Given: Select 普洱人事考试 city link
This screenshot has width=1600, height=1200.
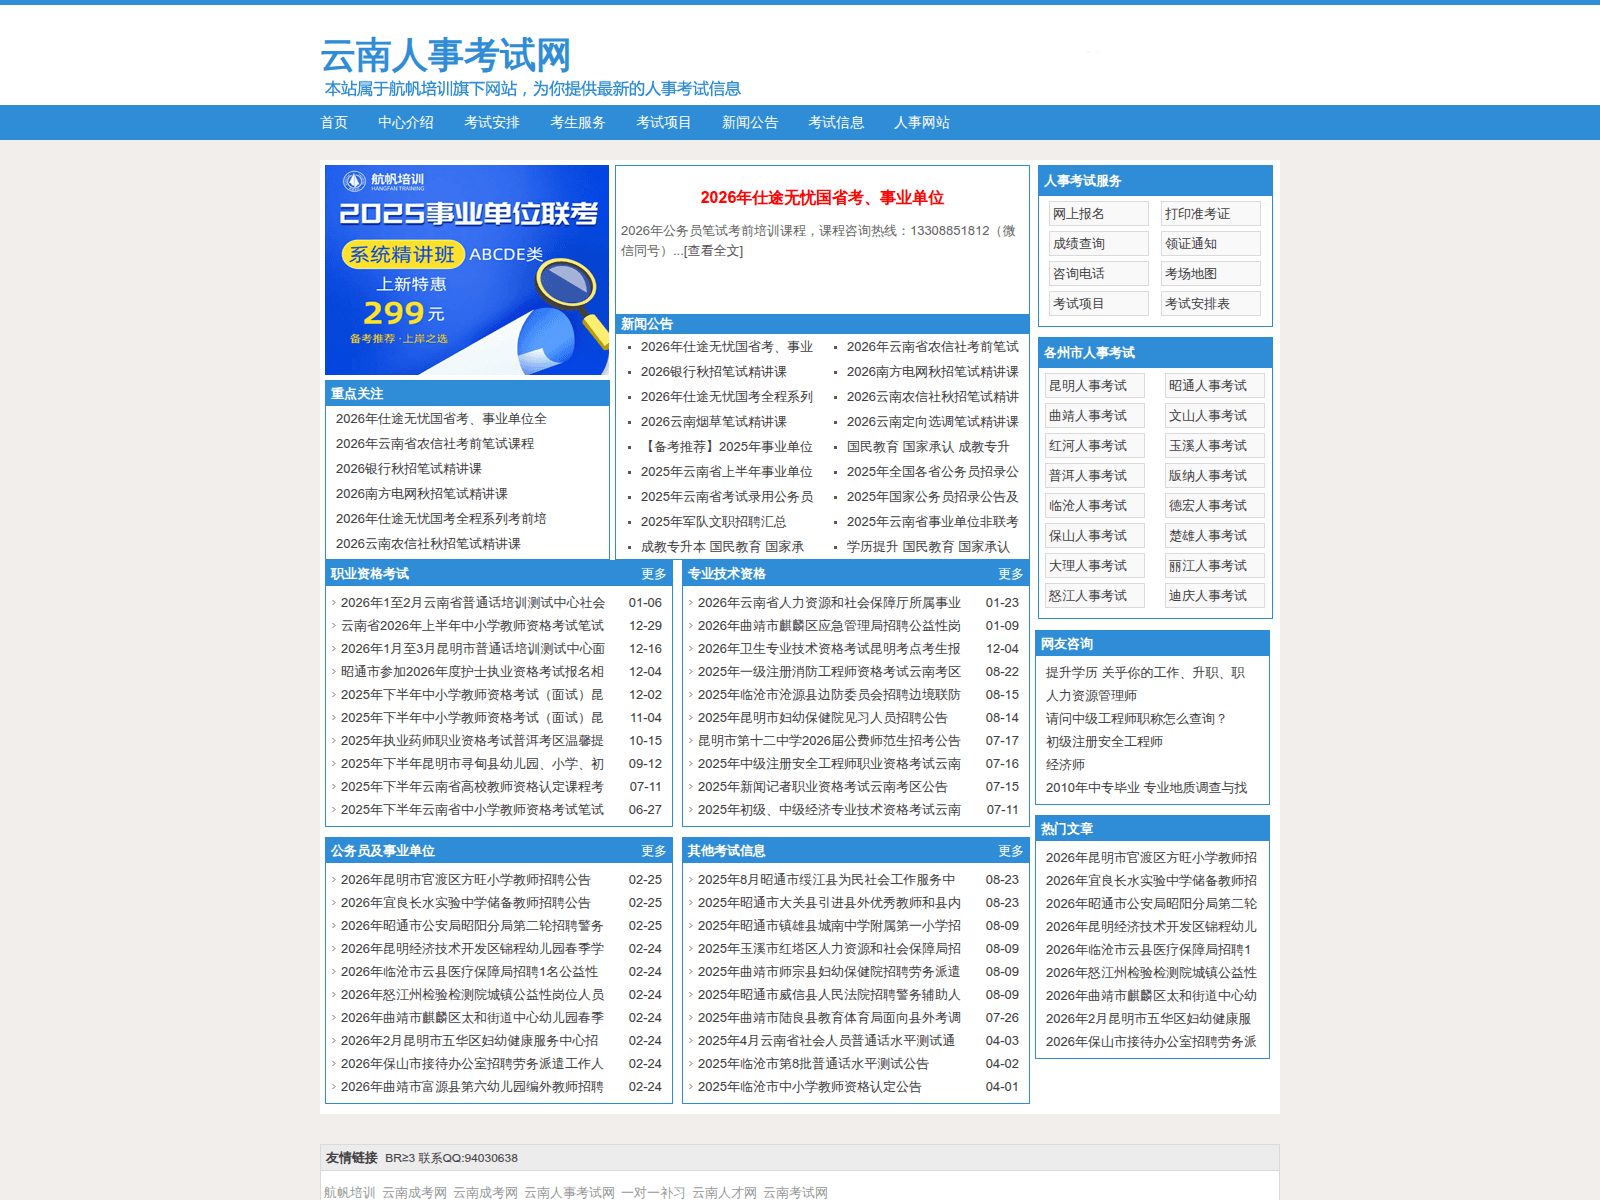Looking at the screenshot, I should pos(1094,476).
